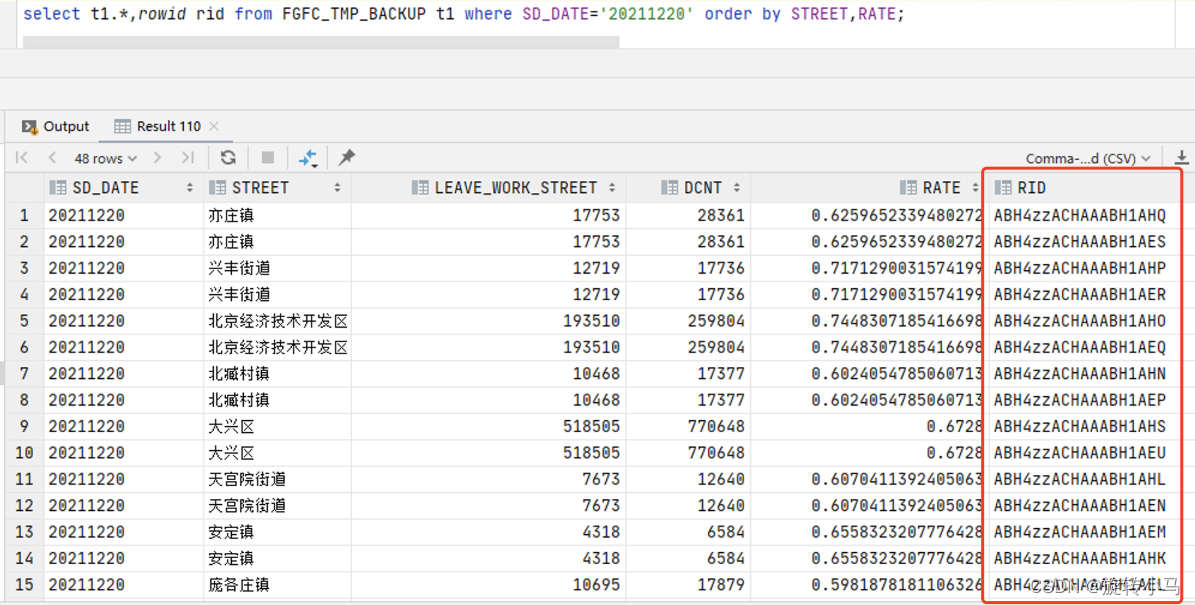Viewport: 1195px width, 605px height.
Task: Sort by SD_DATE column header
Action: (x=105, y=187)
